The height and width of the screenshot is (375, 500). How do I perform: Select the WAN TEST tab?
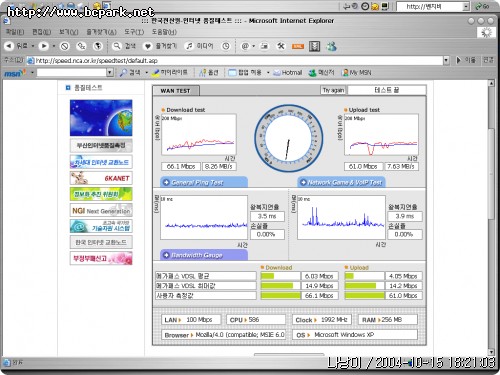[176, 91]
